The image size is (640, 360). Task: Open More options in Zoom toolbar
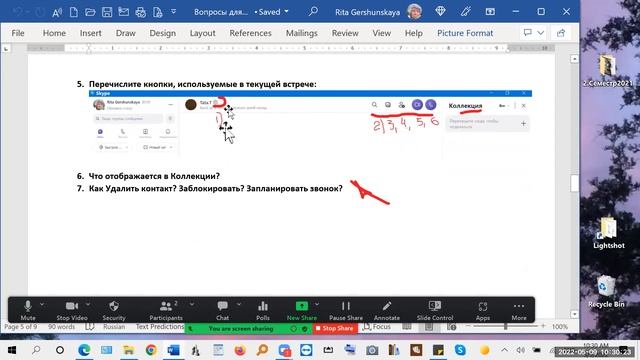pyautogui.click(x=519, y=310)
